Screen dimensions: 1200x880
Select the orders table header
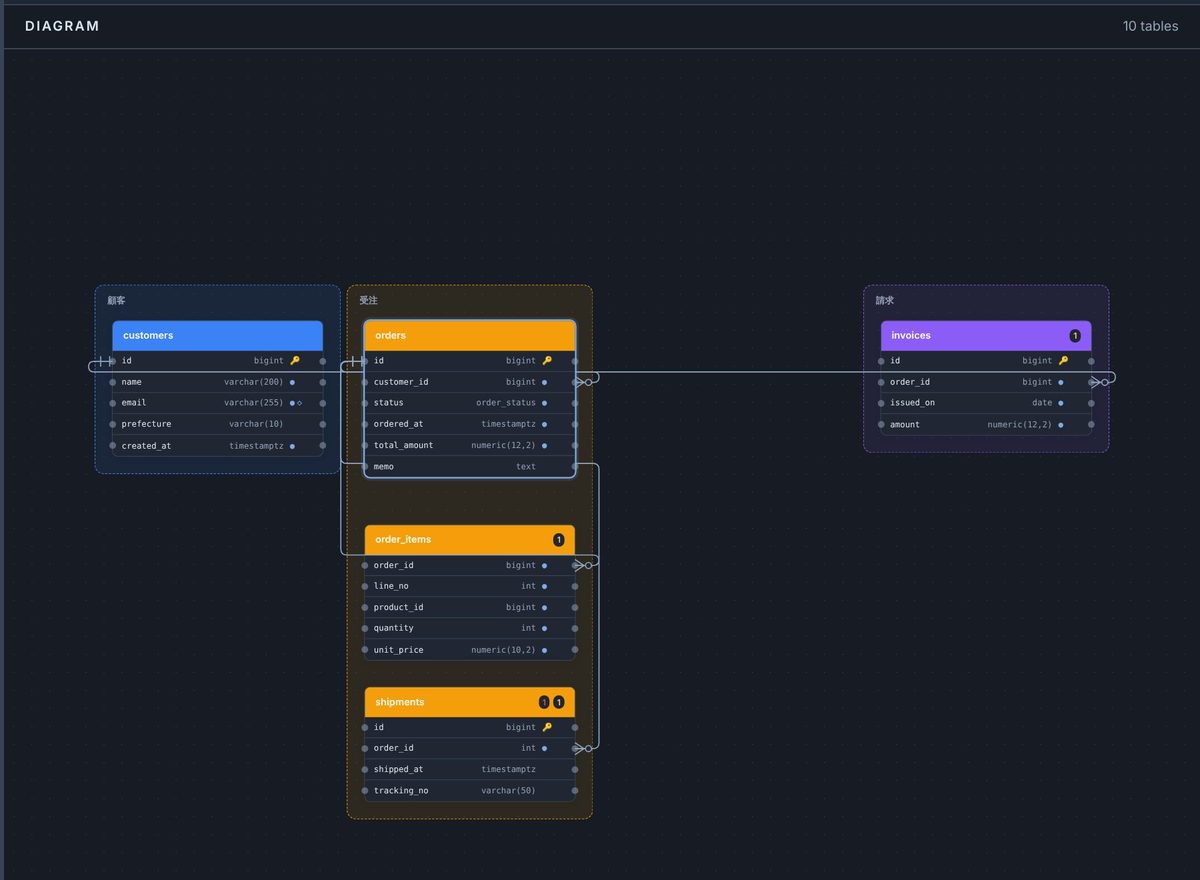pos(470,335)
